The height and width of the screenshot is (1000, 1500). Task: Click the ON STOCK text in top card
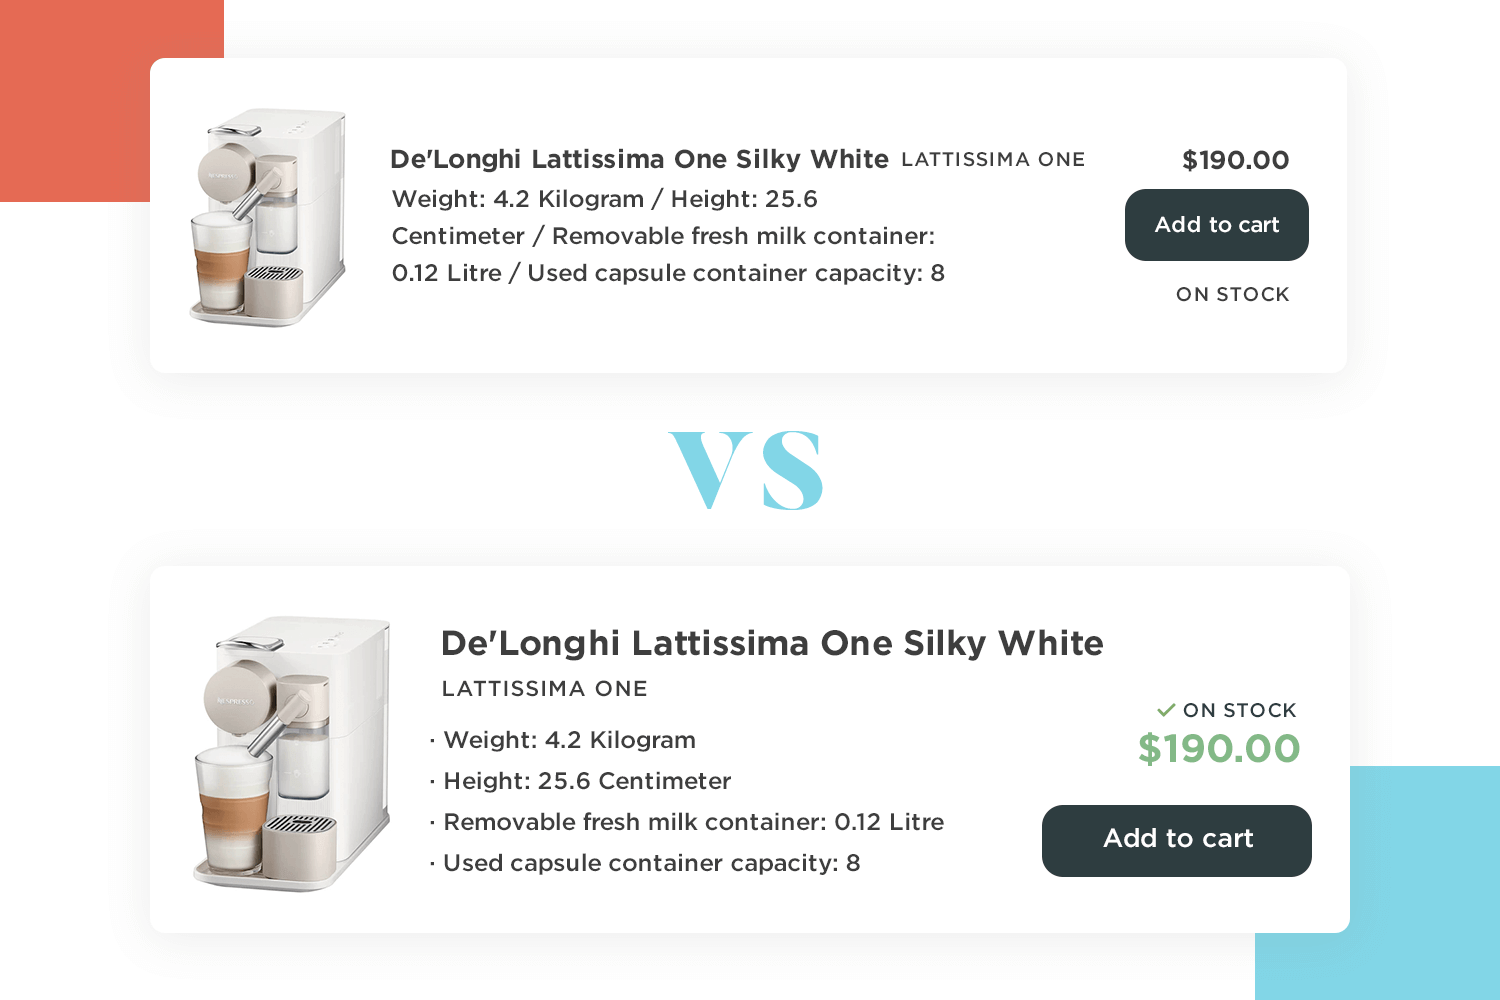(1233, 295)
